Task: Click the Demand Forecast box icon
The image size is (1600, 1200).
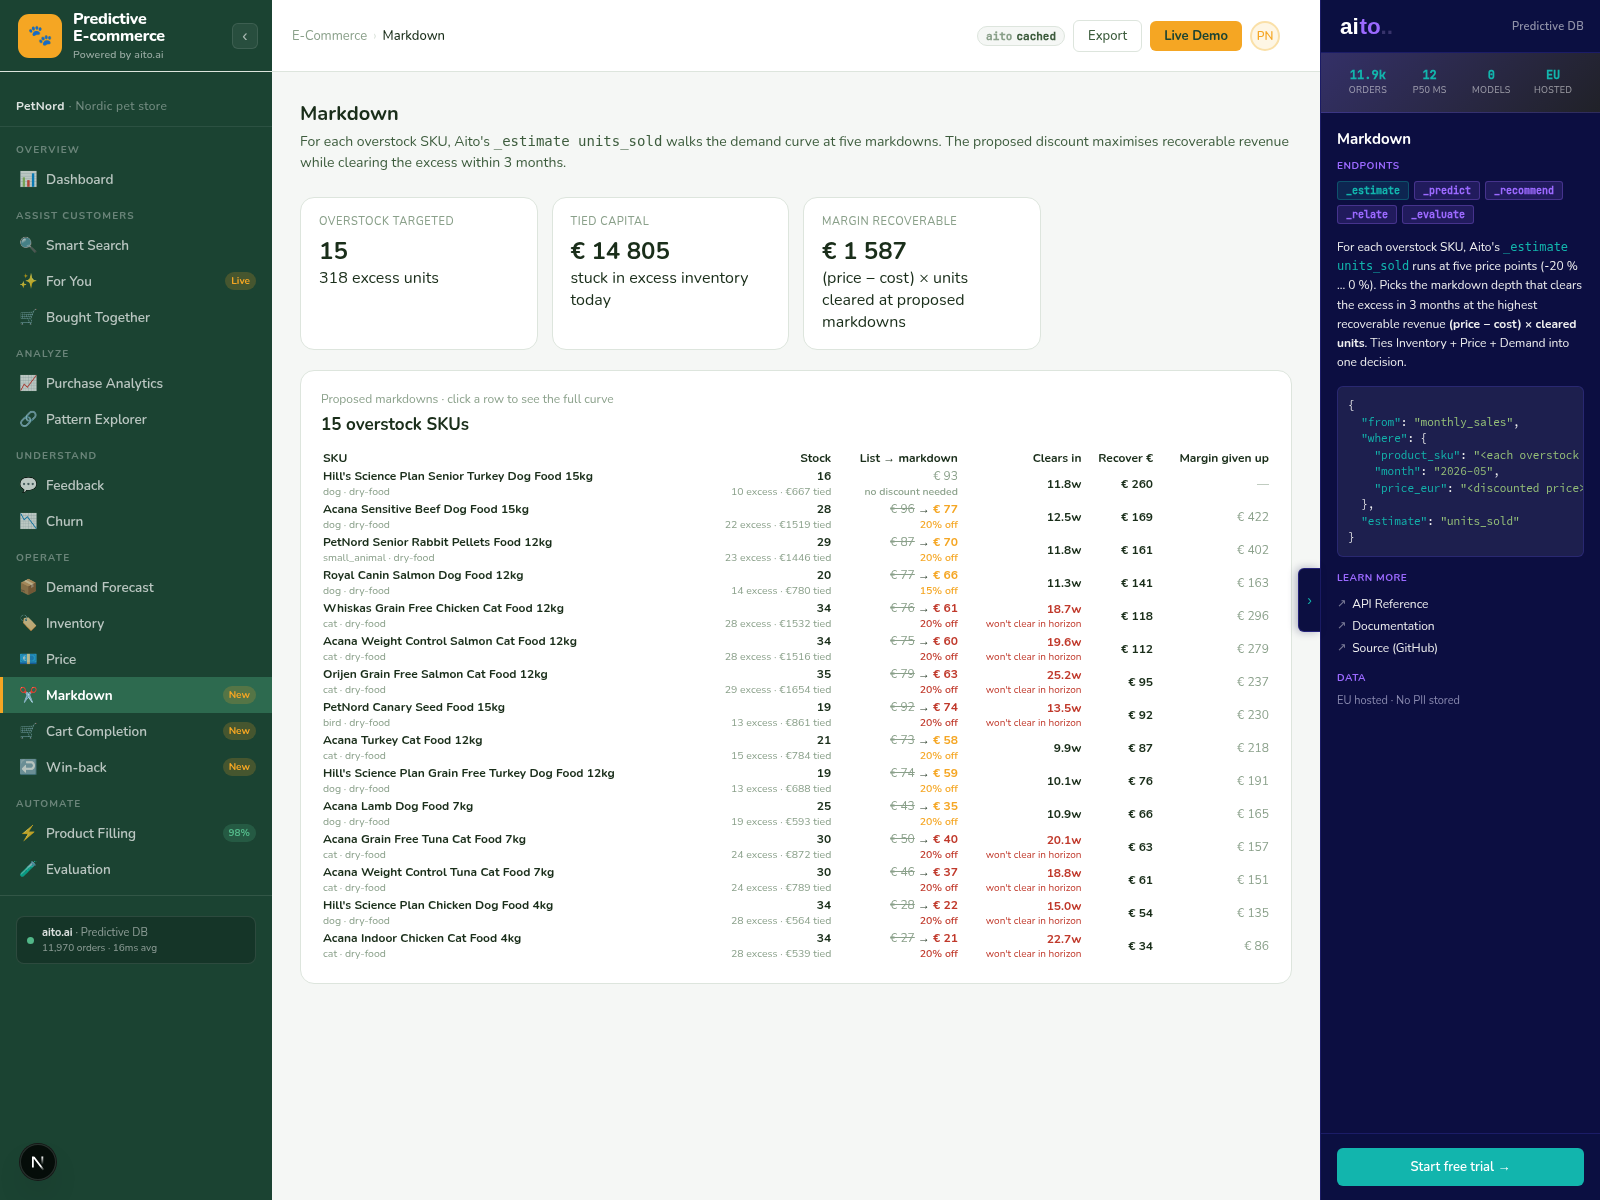Action: (28, 587)
